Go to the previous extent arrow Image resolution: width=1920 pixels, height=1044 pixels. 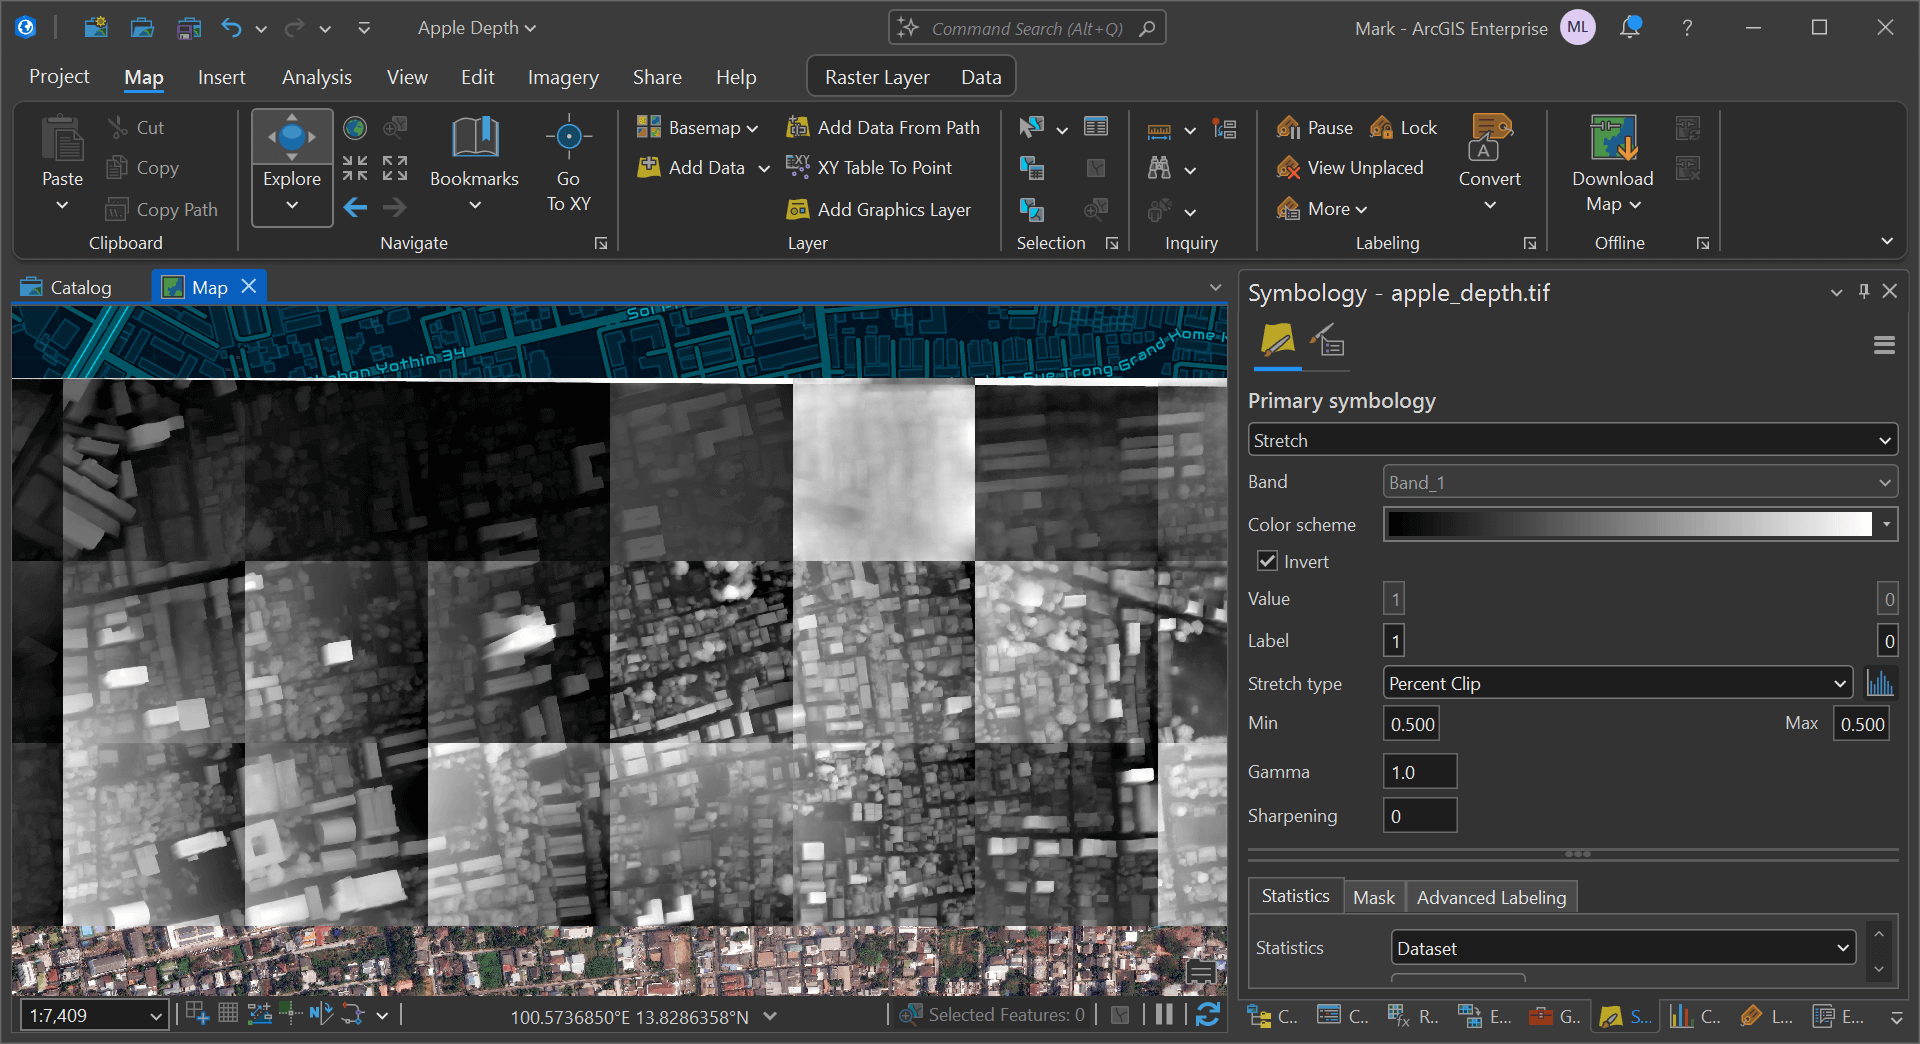tap(355, 208)
